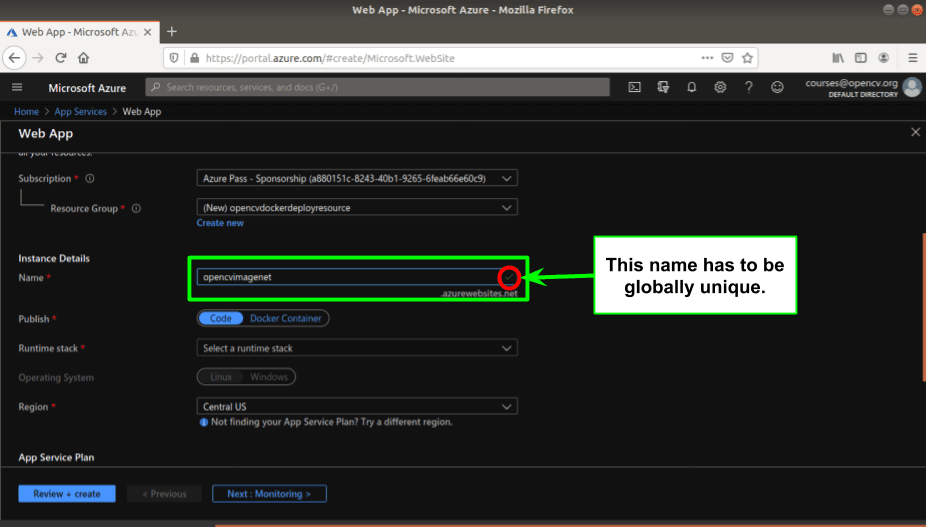
Task: Open a new browser tab
Action: [x=171, y=32]
